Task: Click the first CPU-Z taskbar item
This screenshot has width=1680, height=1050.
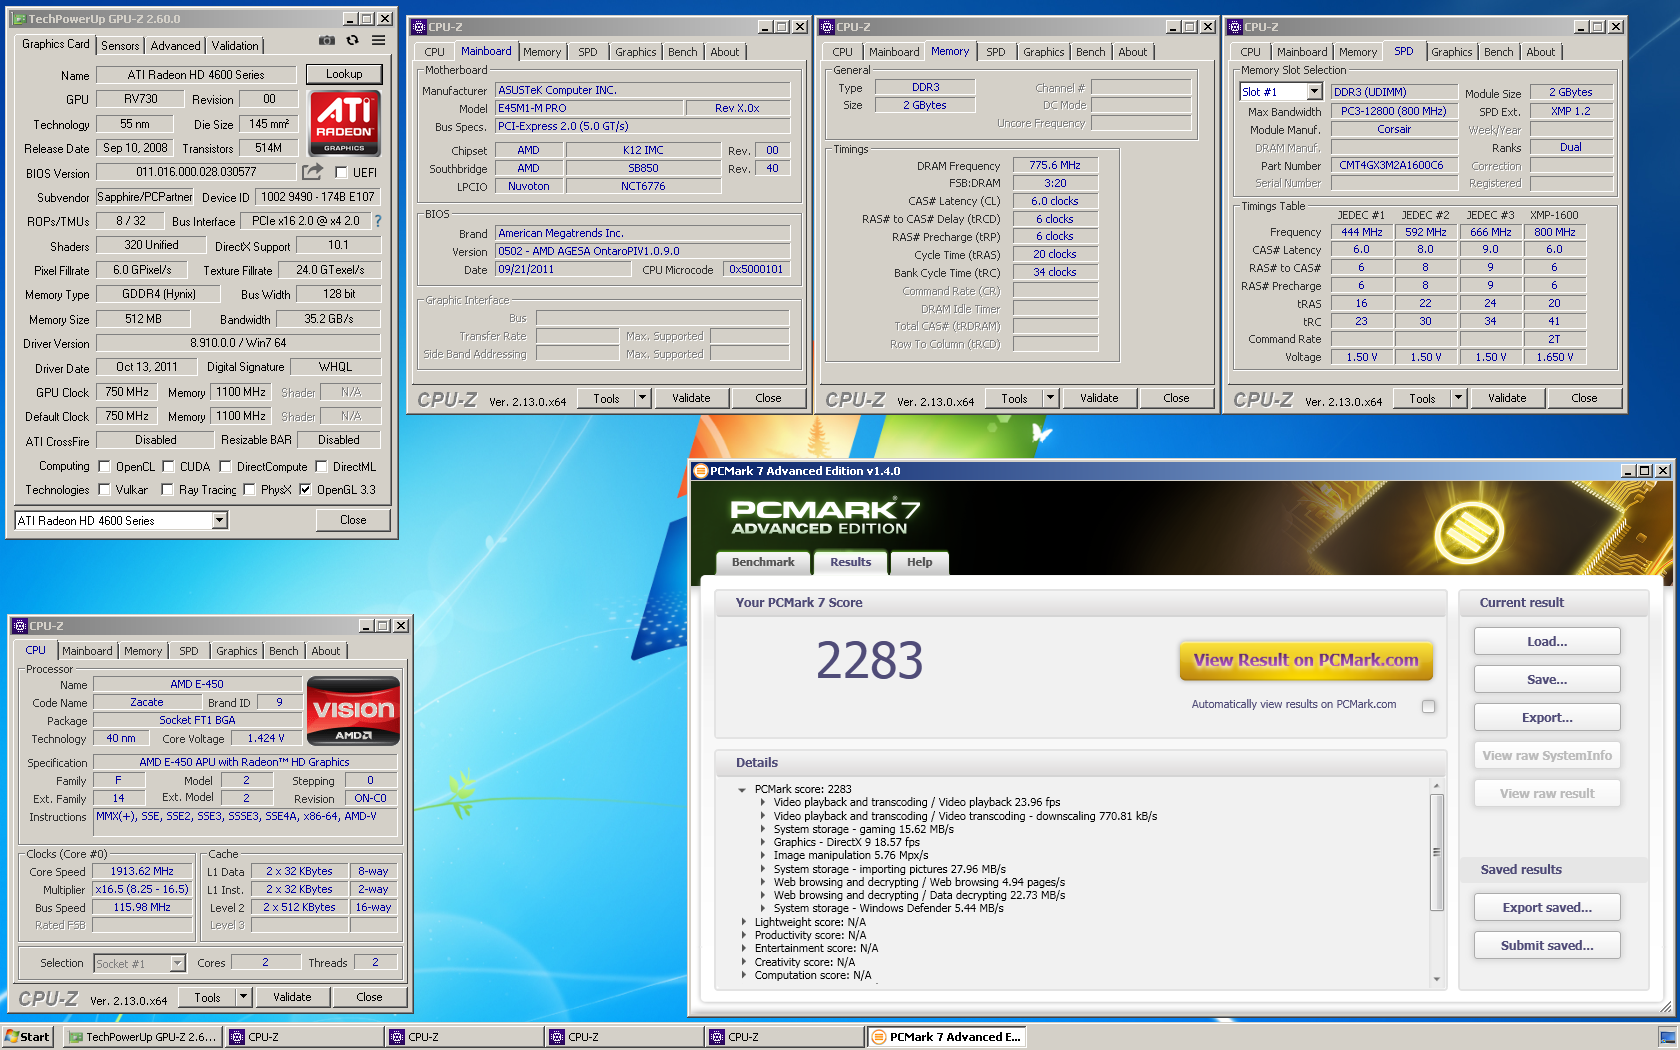Action: click(304, 1037)
